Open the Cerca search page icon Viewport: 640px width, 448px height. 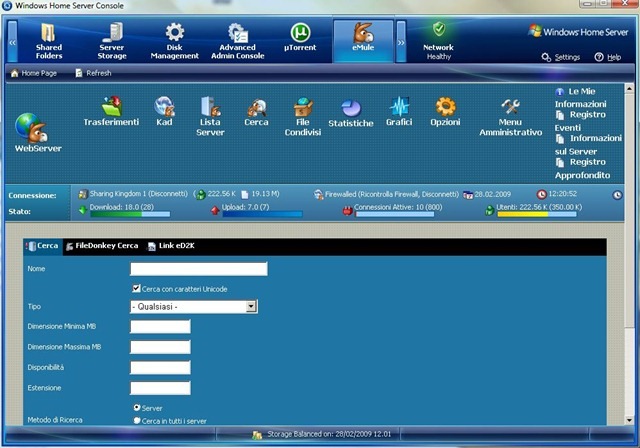(x=256, y=111)
